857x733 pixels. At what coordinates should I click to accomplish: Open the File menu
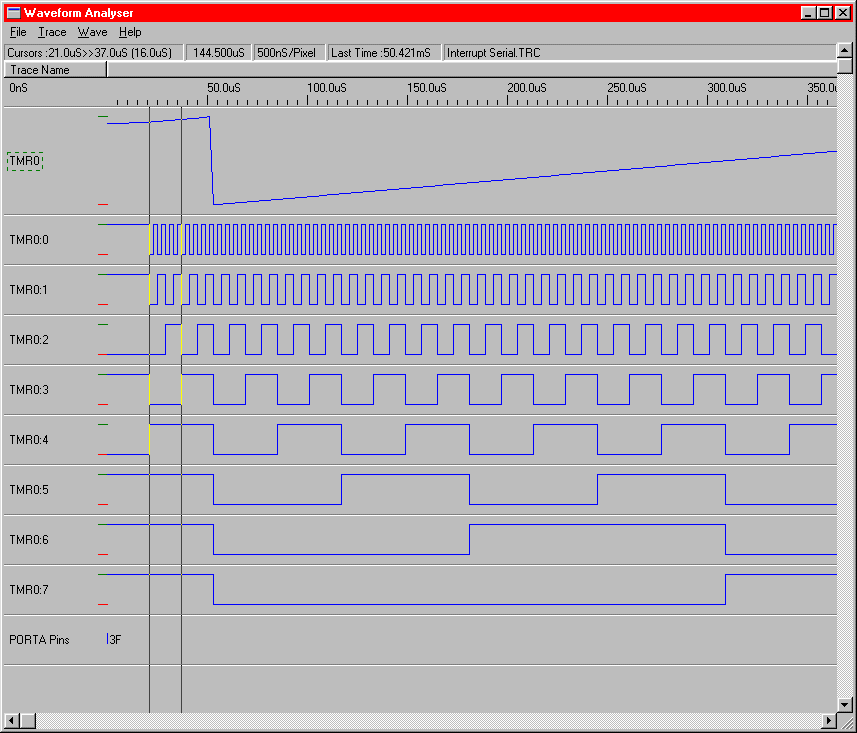[18, 32]
